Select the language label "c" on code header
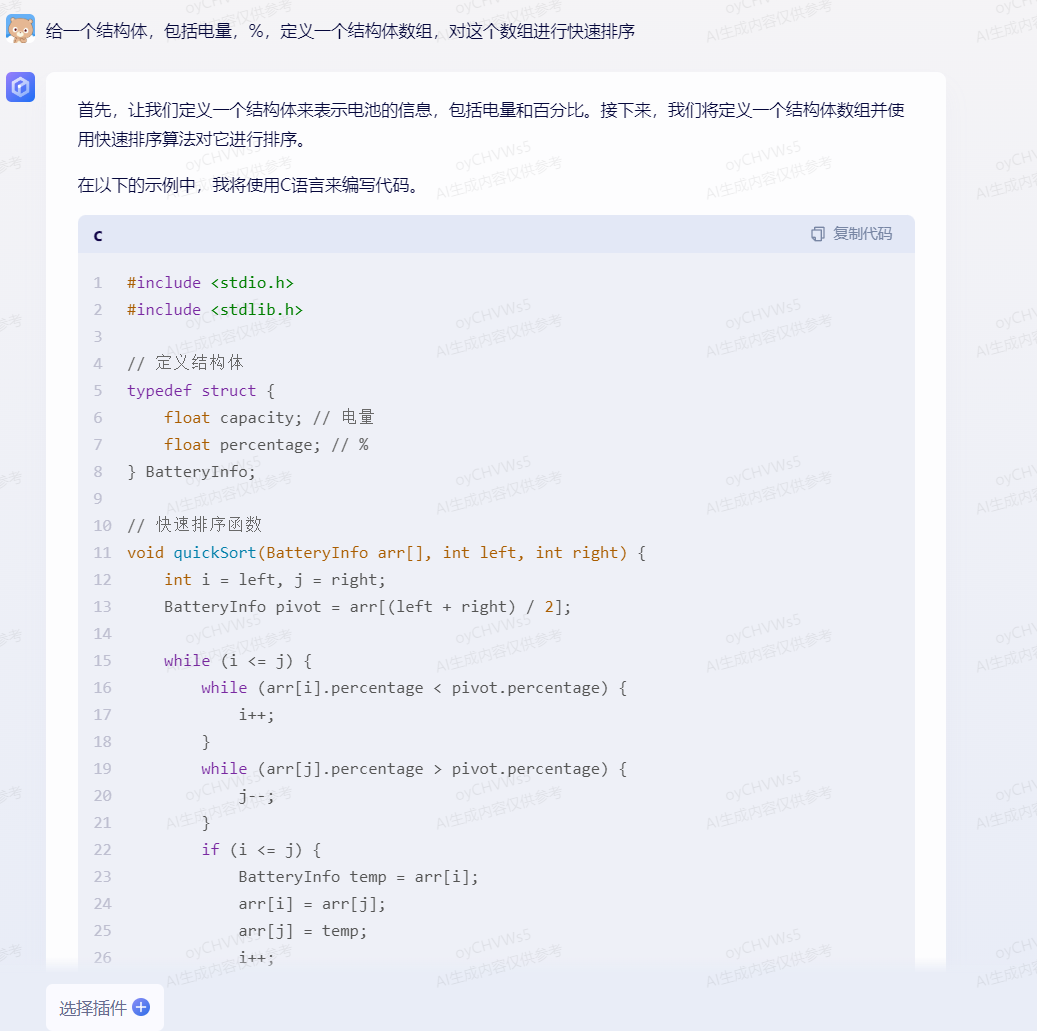Screen dimensions: 1037x1031 pyautogui.click(x=97, y=234)
